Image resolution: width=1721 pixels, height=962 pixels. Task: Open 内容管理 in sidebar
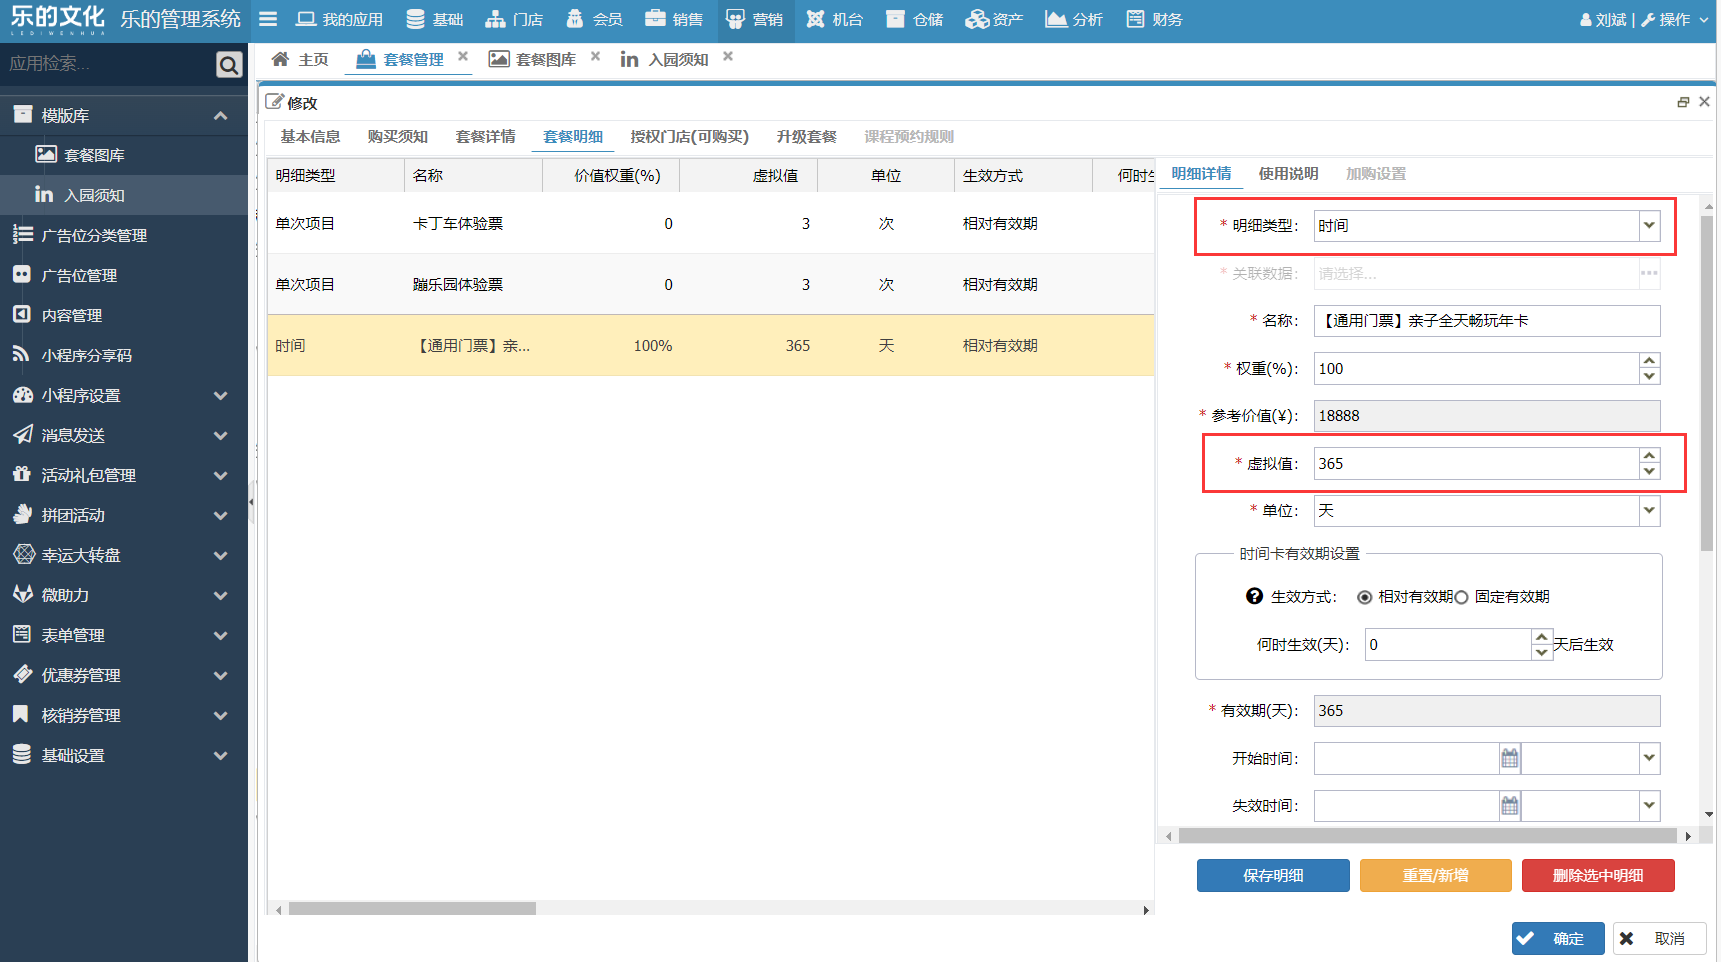124,315
